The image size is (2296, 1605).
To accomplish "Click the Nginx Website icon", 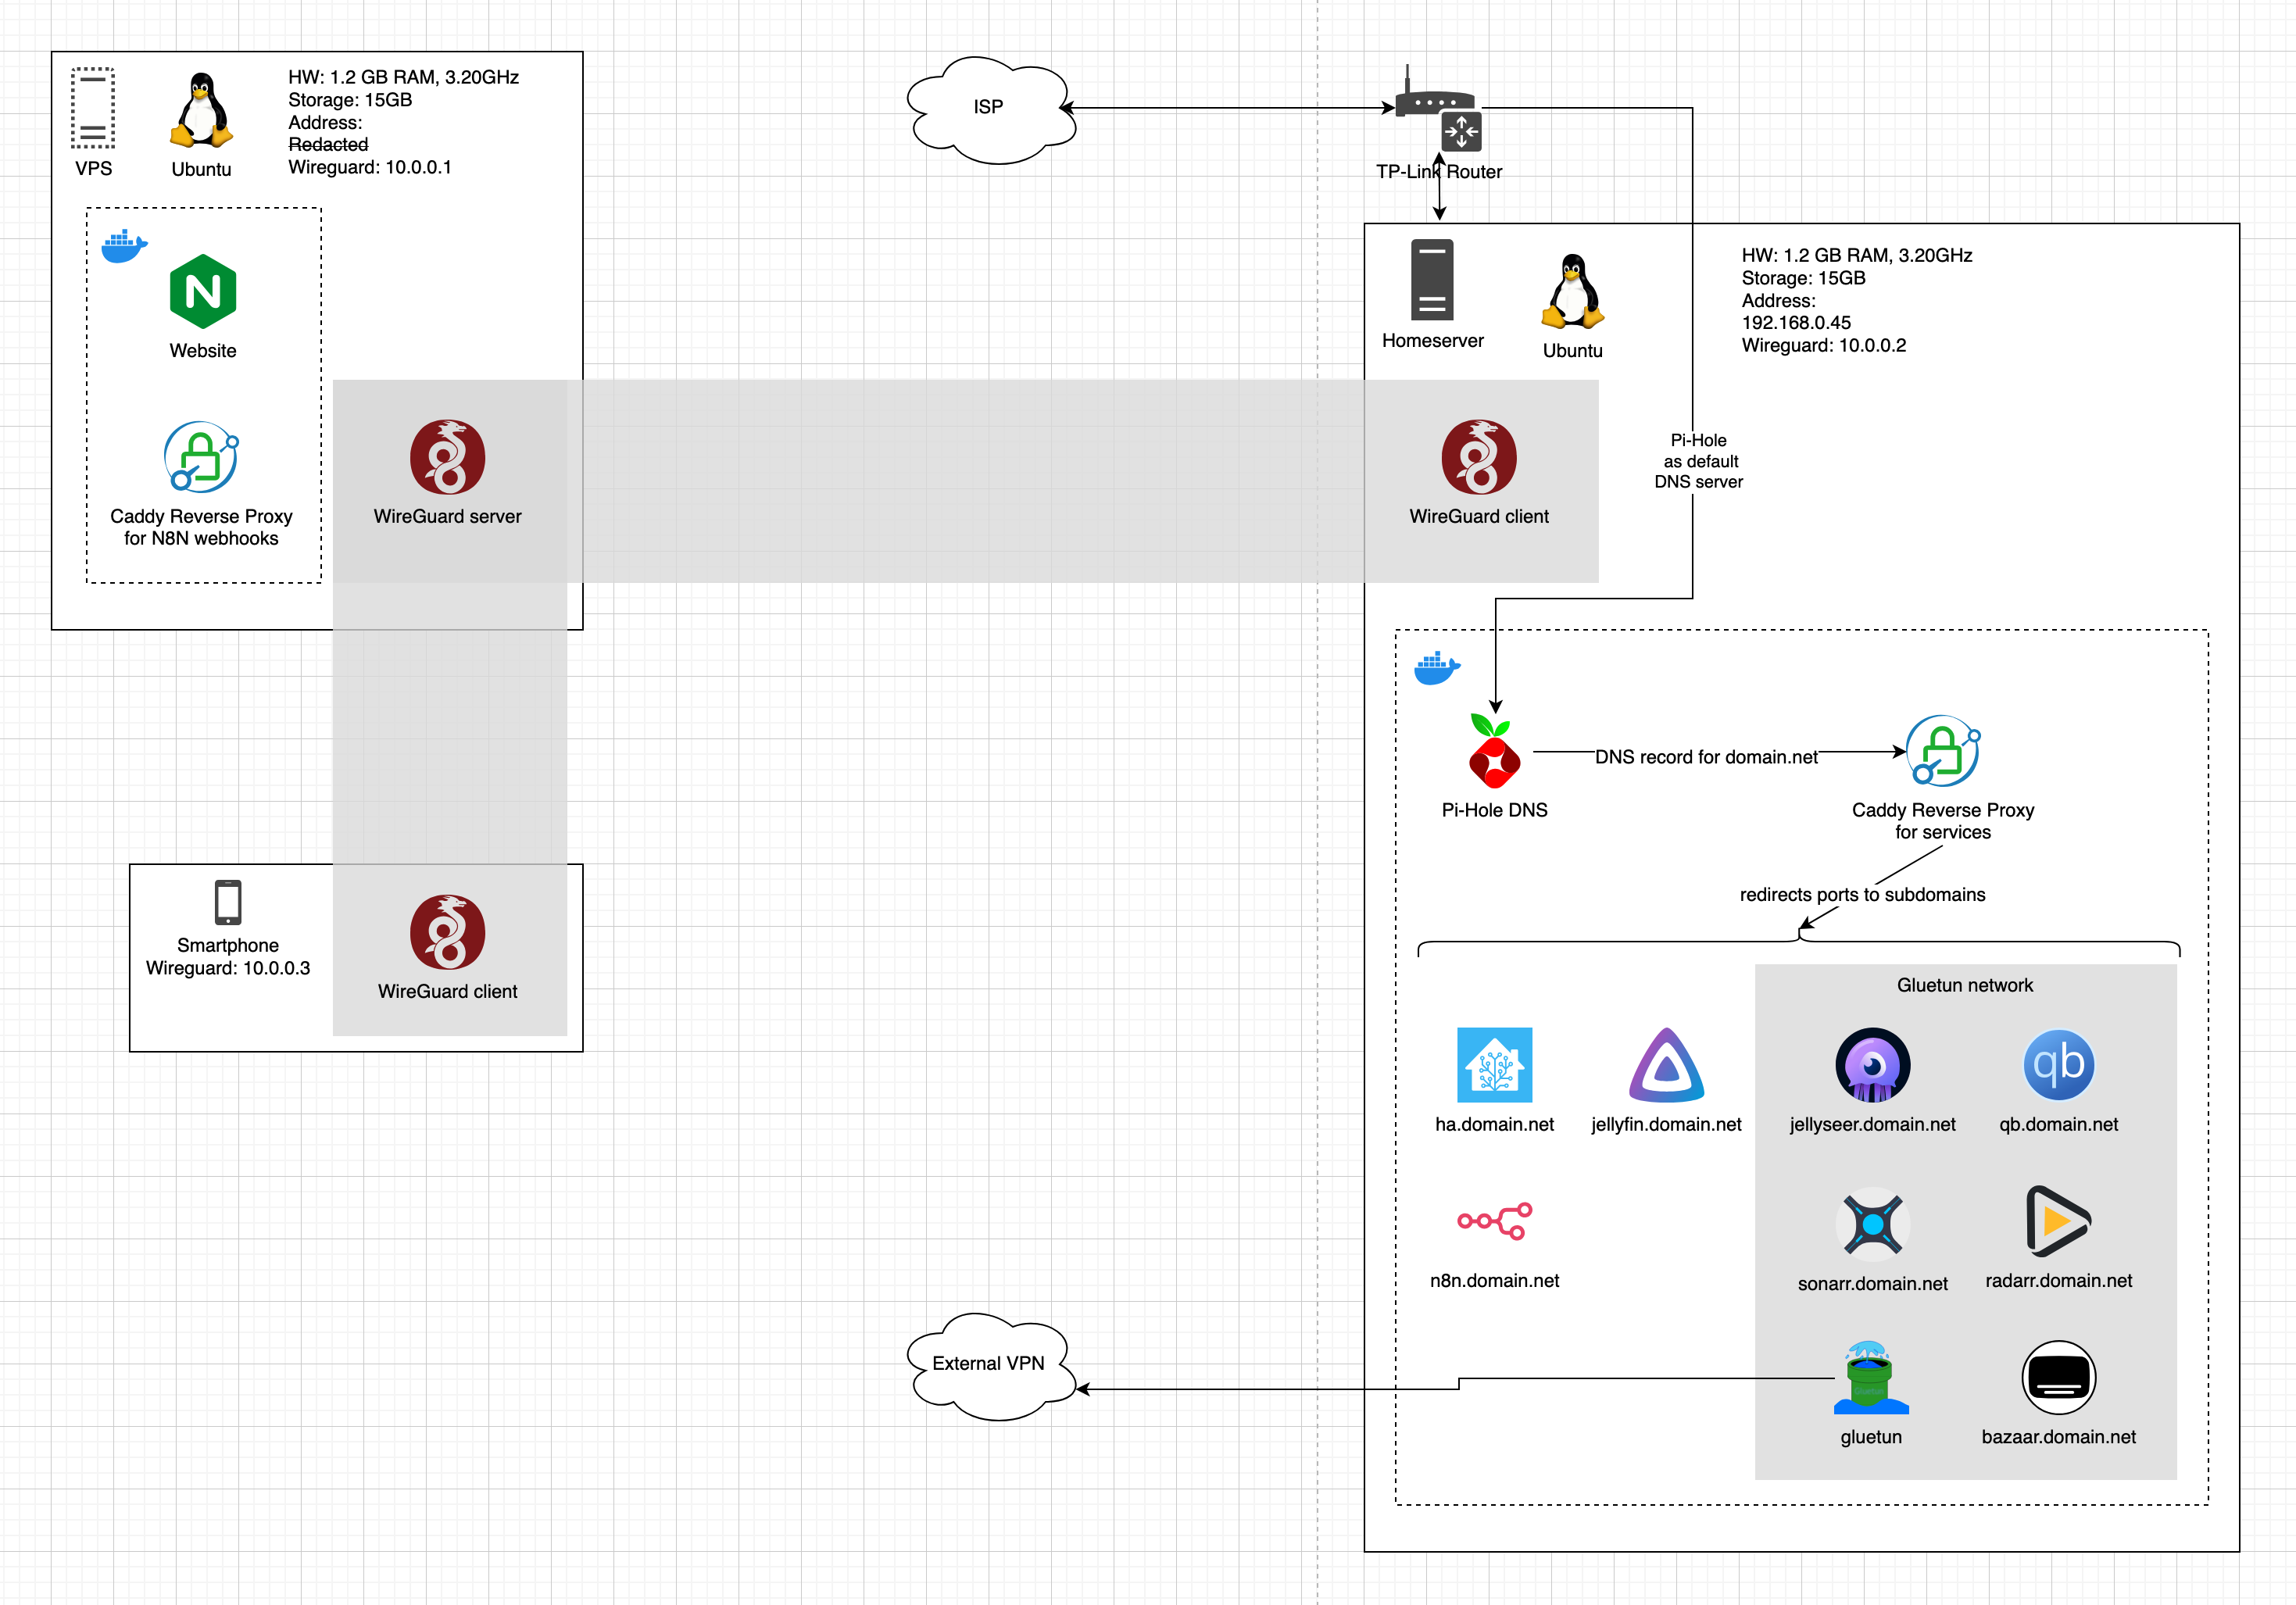I will [x=203, y=291].
